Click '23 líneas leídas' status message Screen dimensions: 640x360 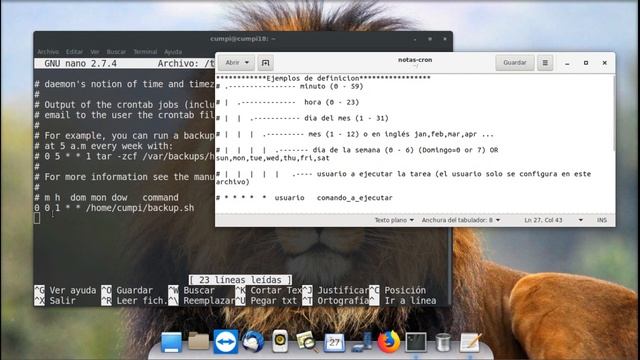point(240,280)
